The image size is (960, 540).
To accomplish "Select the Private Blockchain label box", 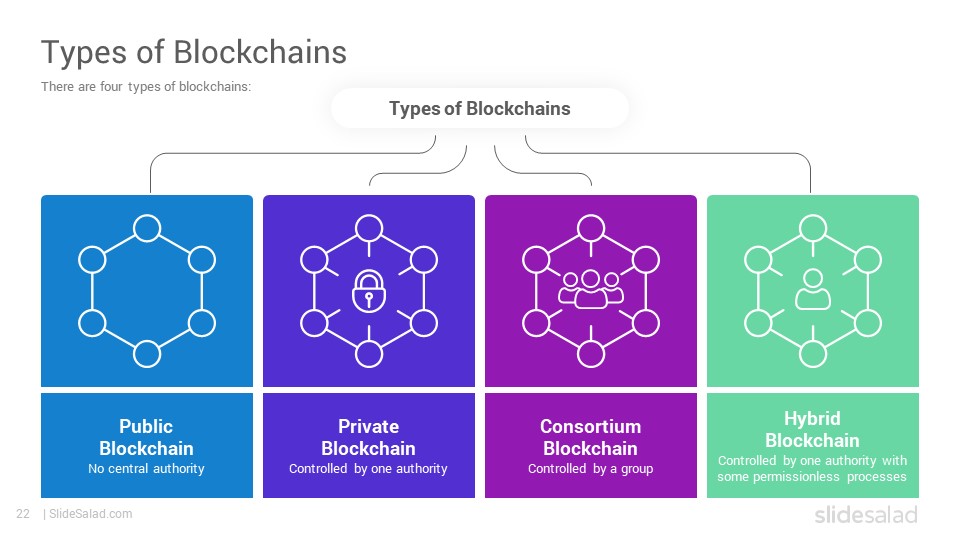I will pyautogui.click(x=369, y=445).
